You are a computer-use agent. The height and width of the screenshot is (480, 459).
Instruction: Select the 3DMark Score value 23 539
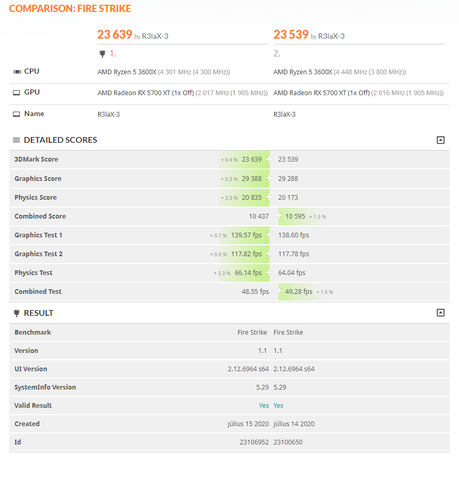click(x=288, y=160)
